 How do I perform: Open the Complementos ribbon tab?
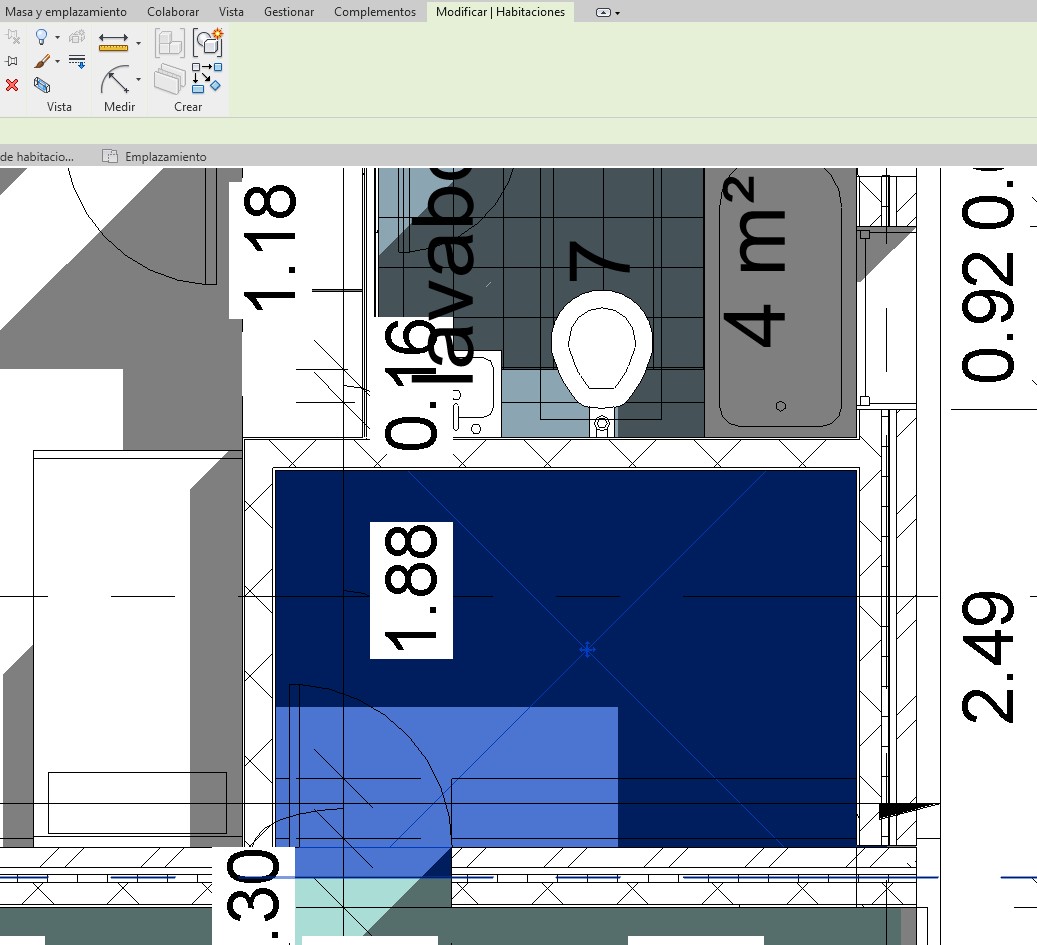point(375,12)
